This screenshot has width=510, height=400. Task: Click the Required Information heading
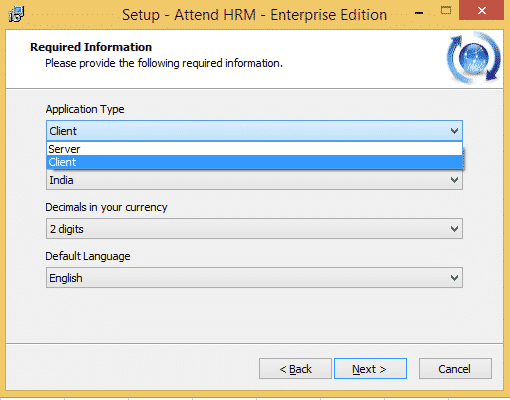(x=91, y=47)
